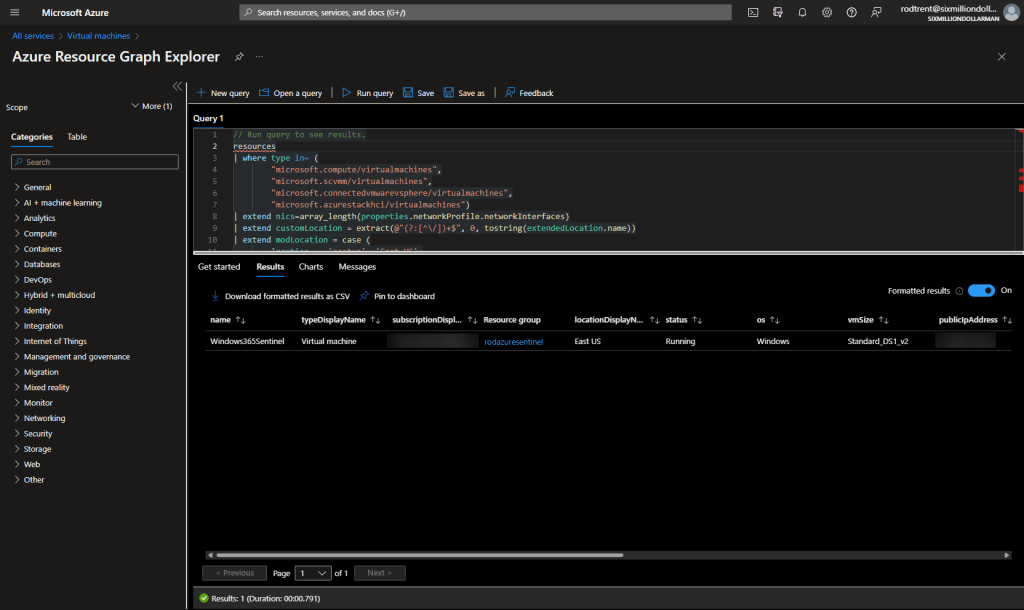Open a query from file
Image resolution: width=1024 pixels, height=610 pixels.
coord(290,92)
